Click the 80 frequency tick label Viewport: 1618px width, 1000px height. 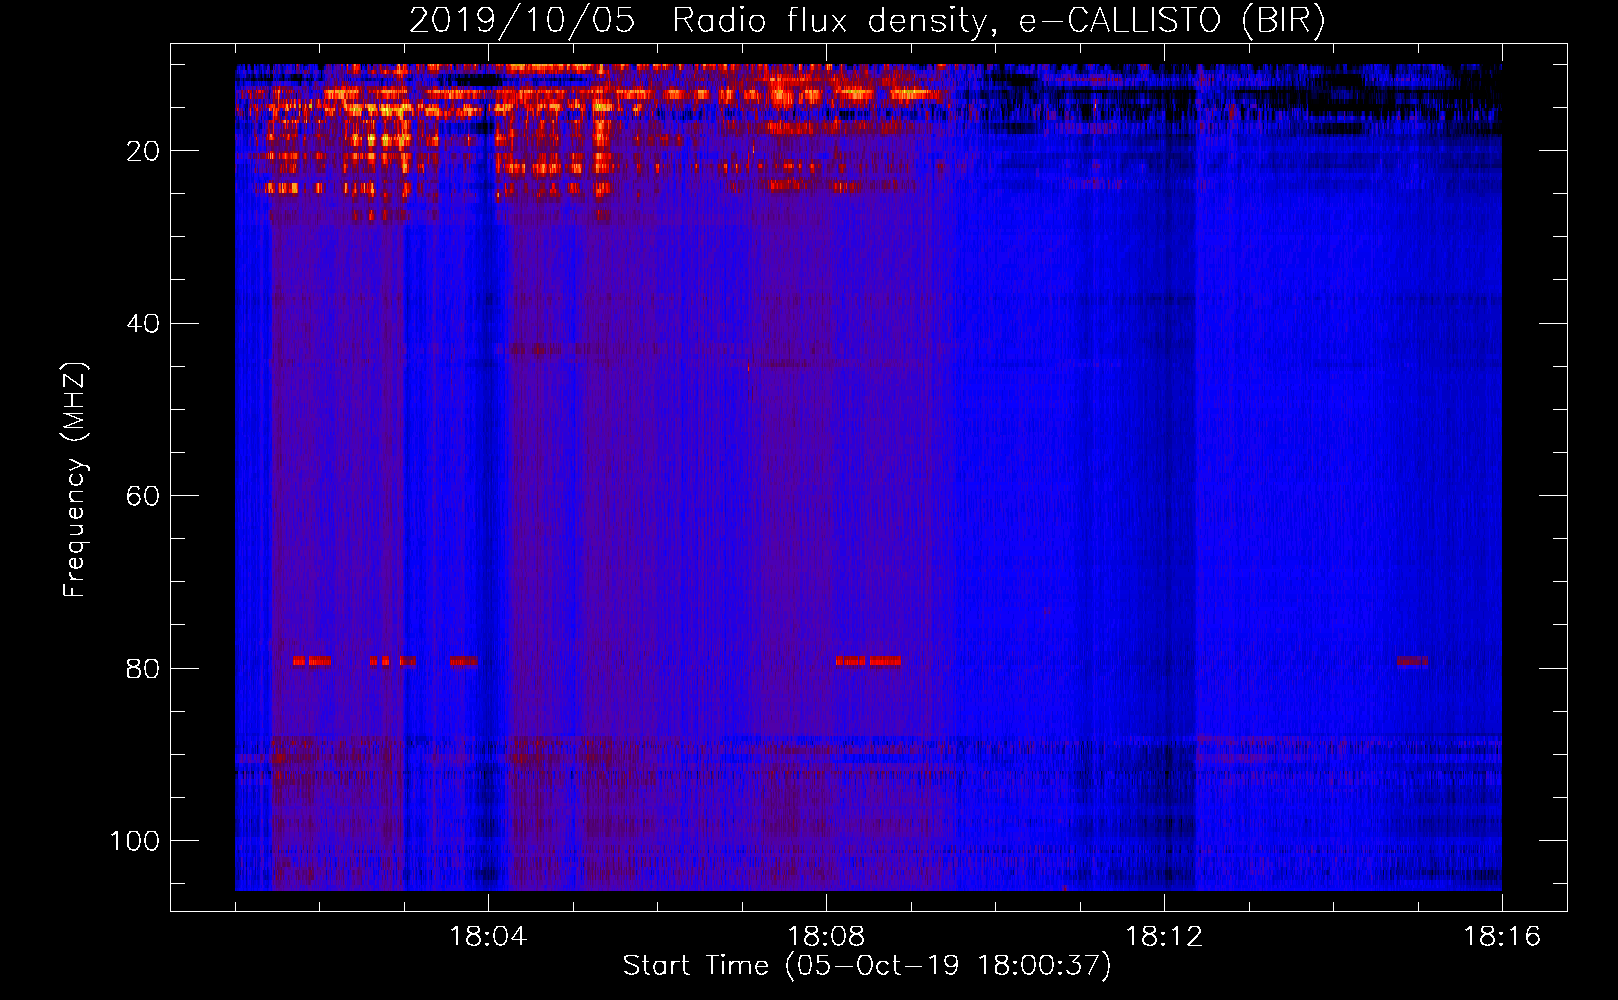click(143, 669)
